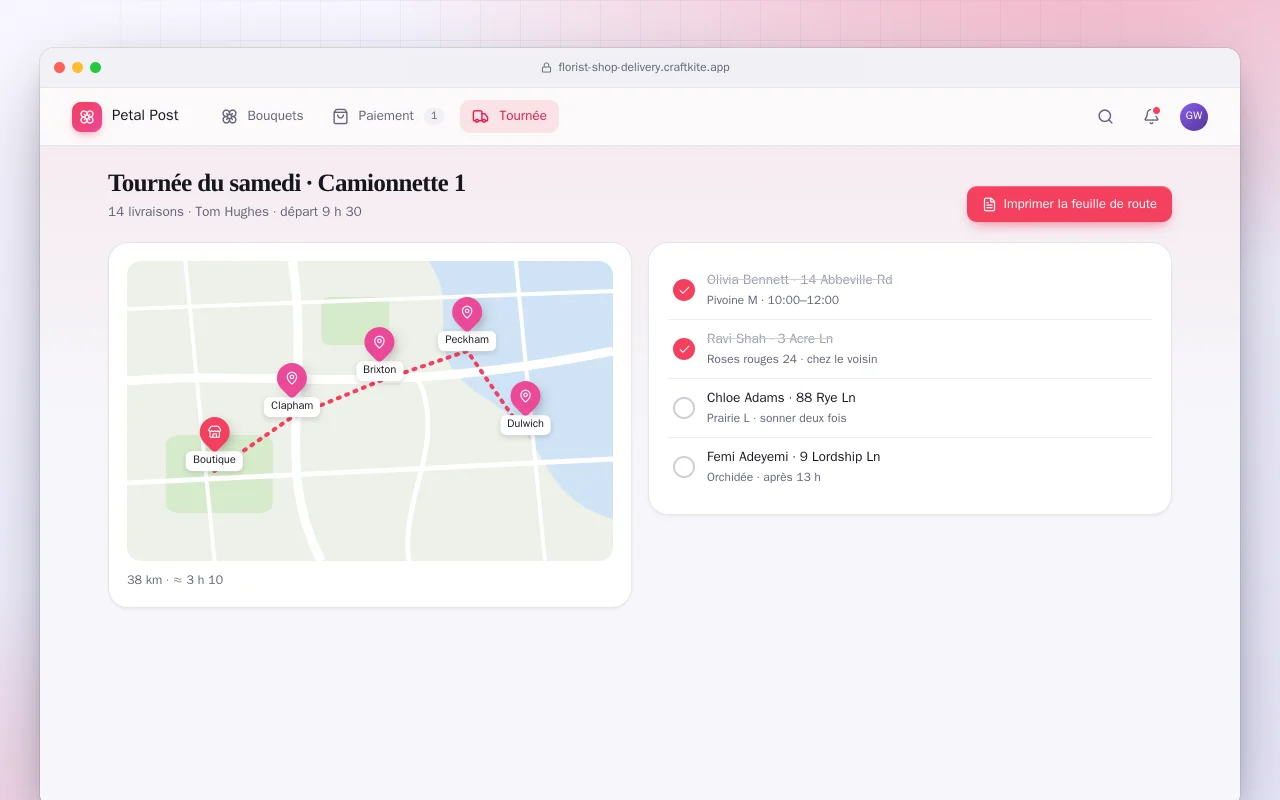Click the "Tournée du samedi · Camionnette 1" heading

click(287, 183)
